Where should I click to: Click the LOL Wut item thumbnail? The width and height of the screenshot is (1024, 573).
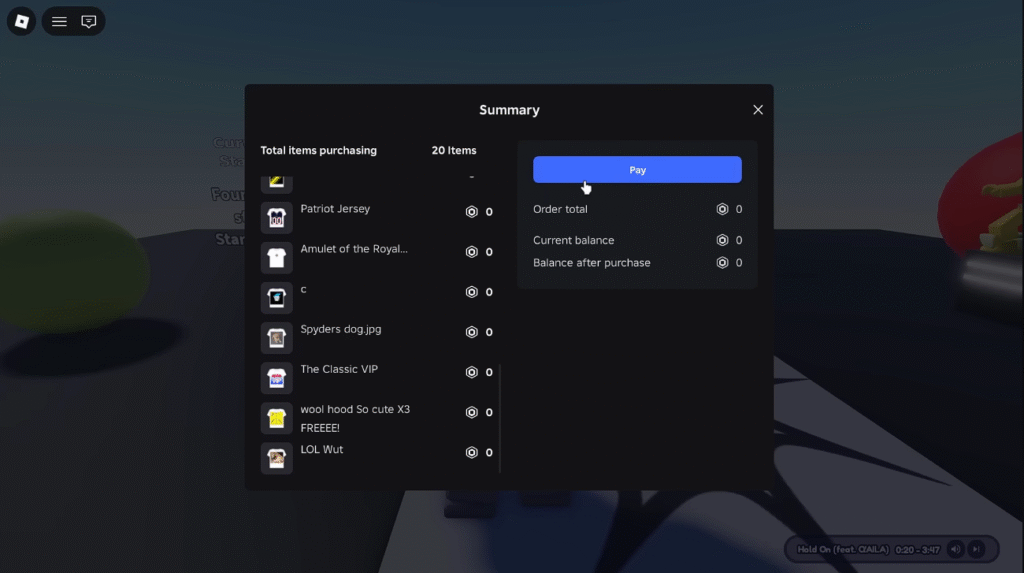[x=277, y=458]
